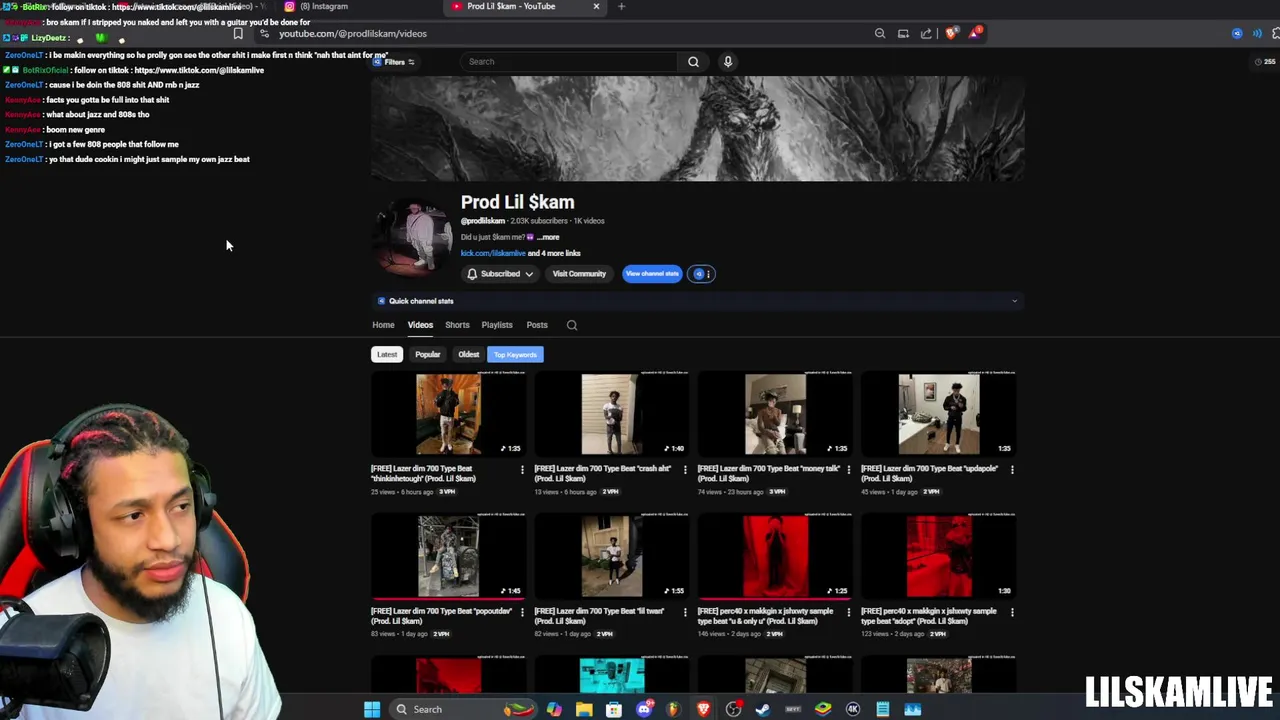This screenshot has width=1280, height=720.
Task: Expand channel description with ...more
Action: pos(548,237)
